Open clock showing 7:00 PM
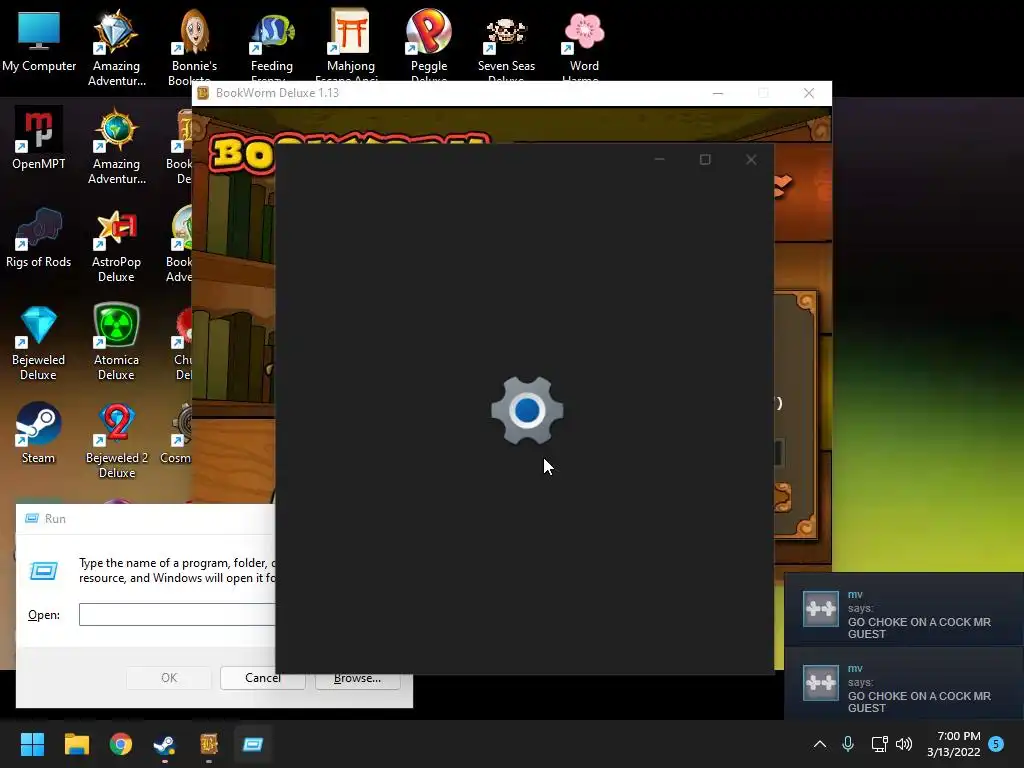1024x768 pixels. tap(954, 744)
